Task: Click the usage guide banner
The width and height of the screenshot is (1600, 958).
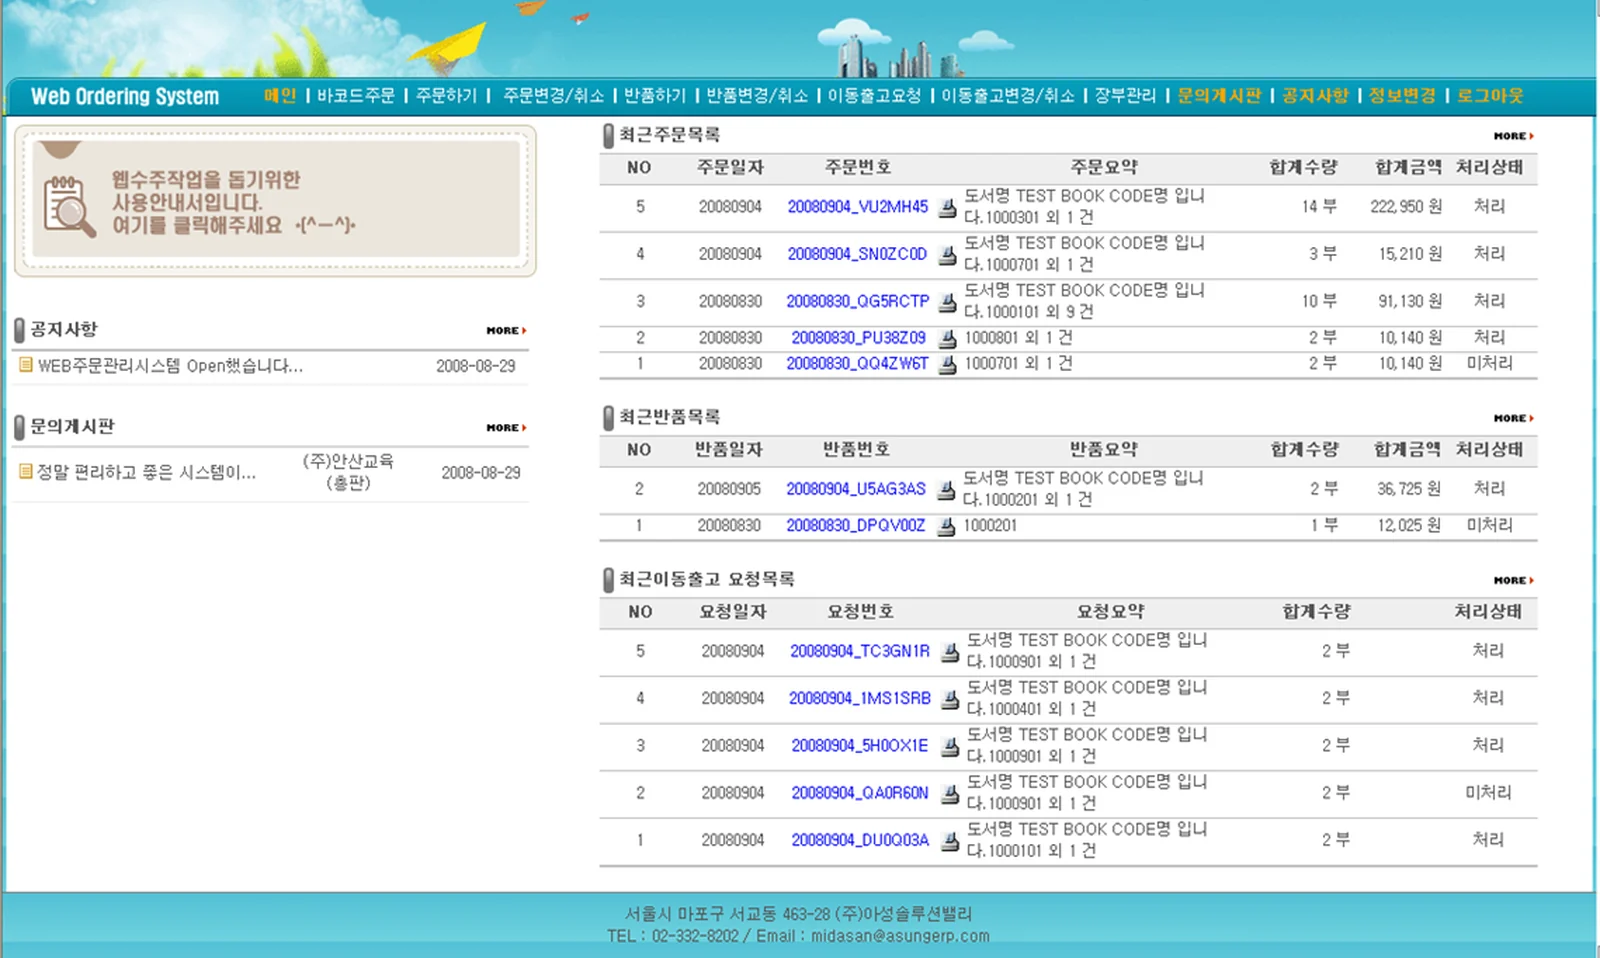Action: [x=275, y=200]
